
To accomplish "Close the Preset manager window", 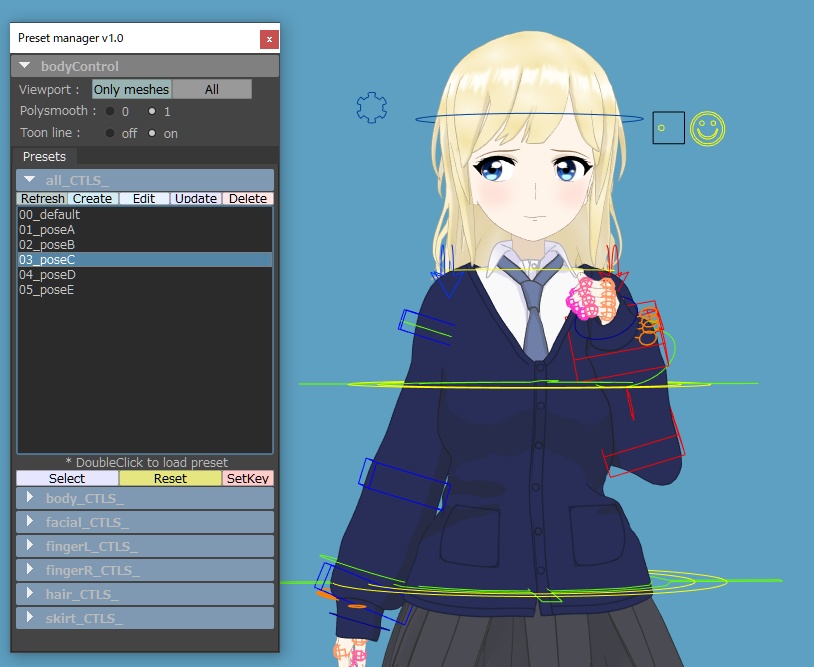I will 269,39.
